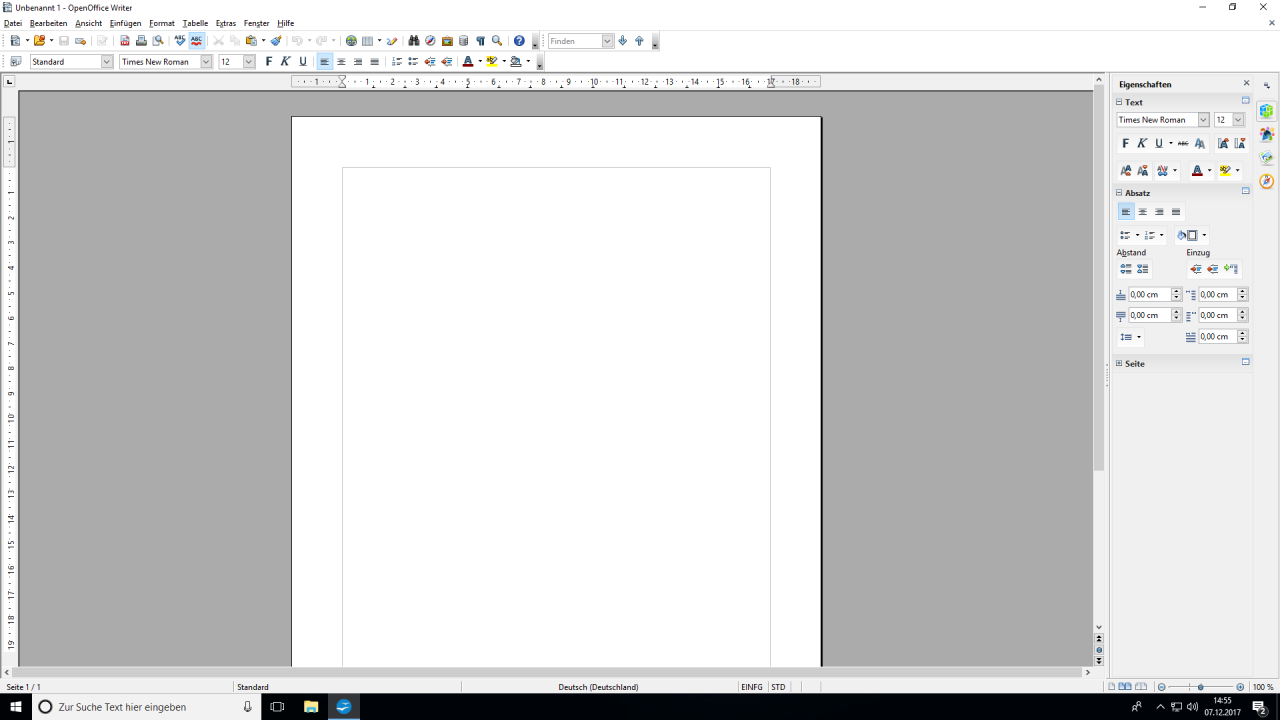The image size is (1280, 720).
Task: Open OpenOffice Help question mark icon
Action: point(519,41)
